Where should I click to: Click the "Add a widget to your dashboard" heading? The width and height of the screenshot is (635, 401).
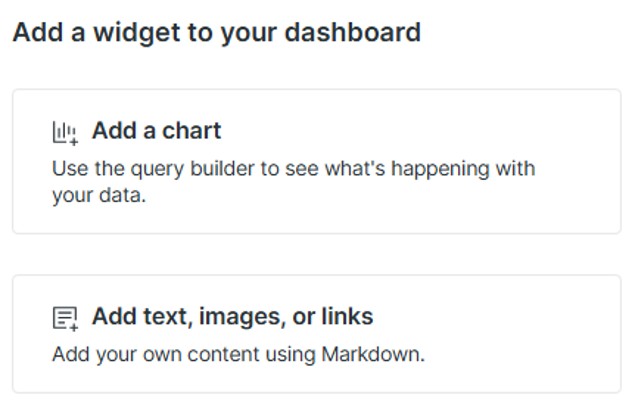[x=216, y=33]
